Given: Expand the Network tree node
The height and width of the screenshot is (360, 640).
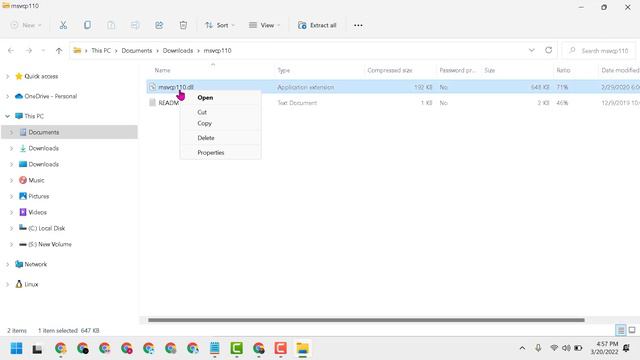Looking at the screenshot, I should pos(7,264).
